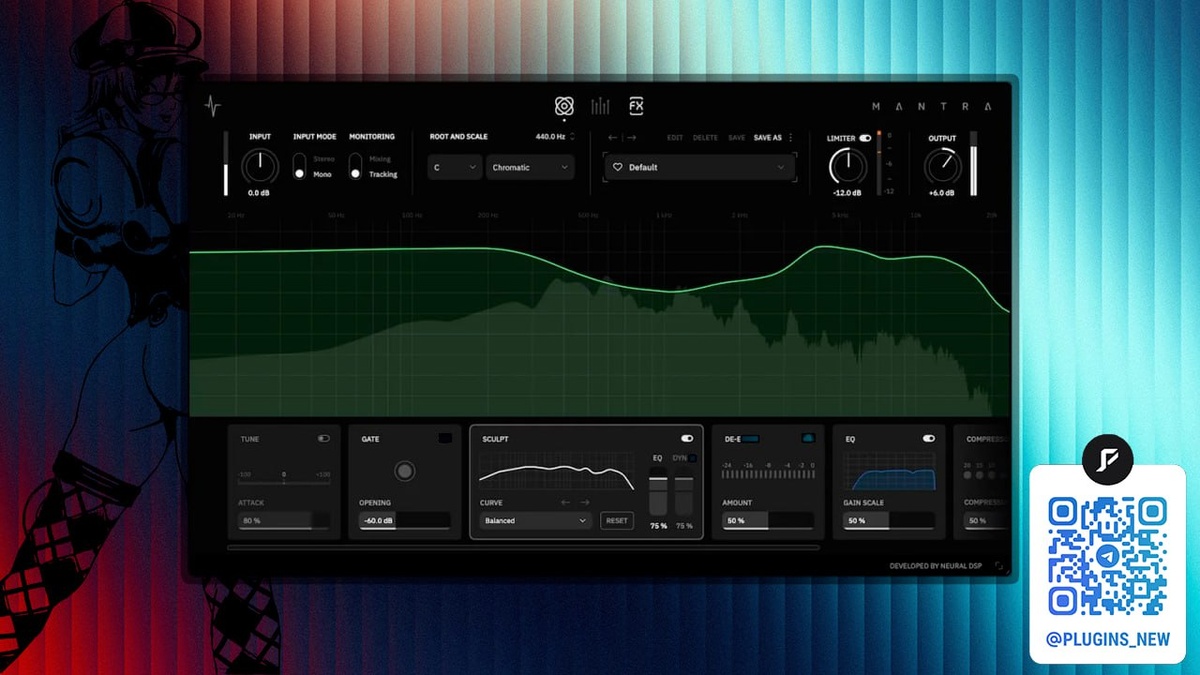Click the Tune Attack 80 % slider
The image size is (1200, 675).
284,520
